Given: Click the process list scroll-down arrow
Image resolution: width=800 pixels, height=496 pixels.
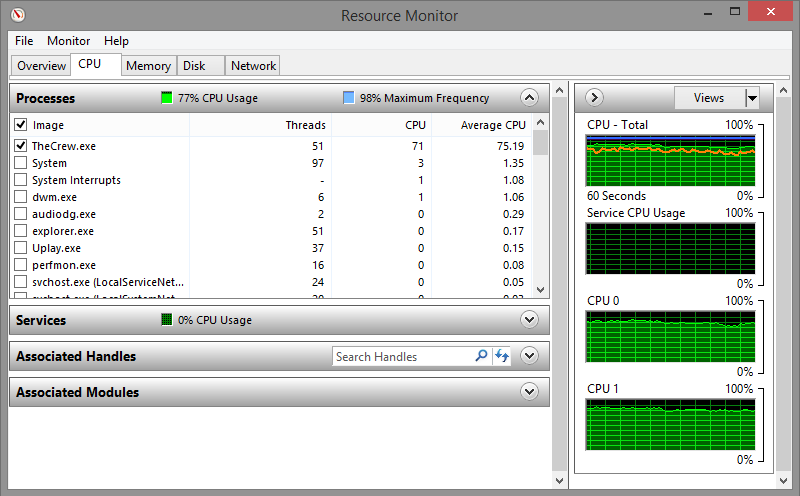Looking at the screenshot, I should (x=541, y=290).
